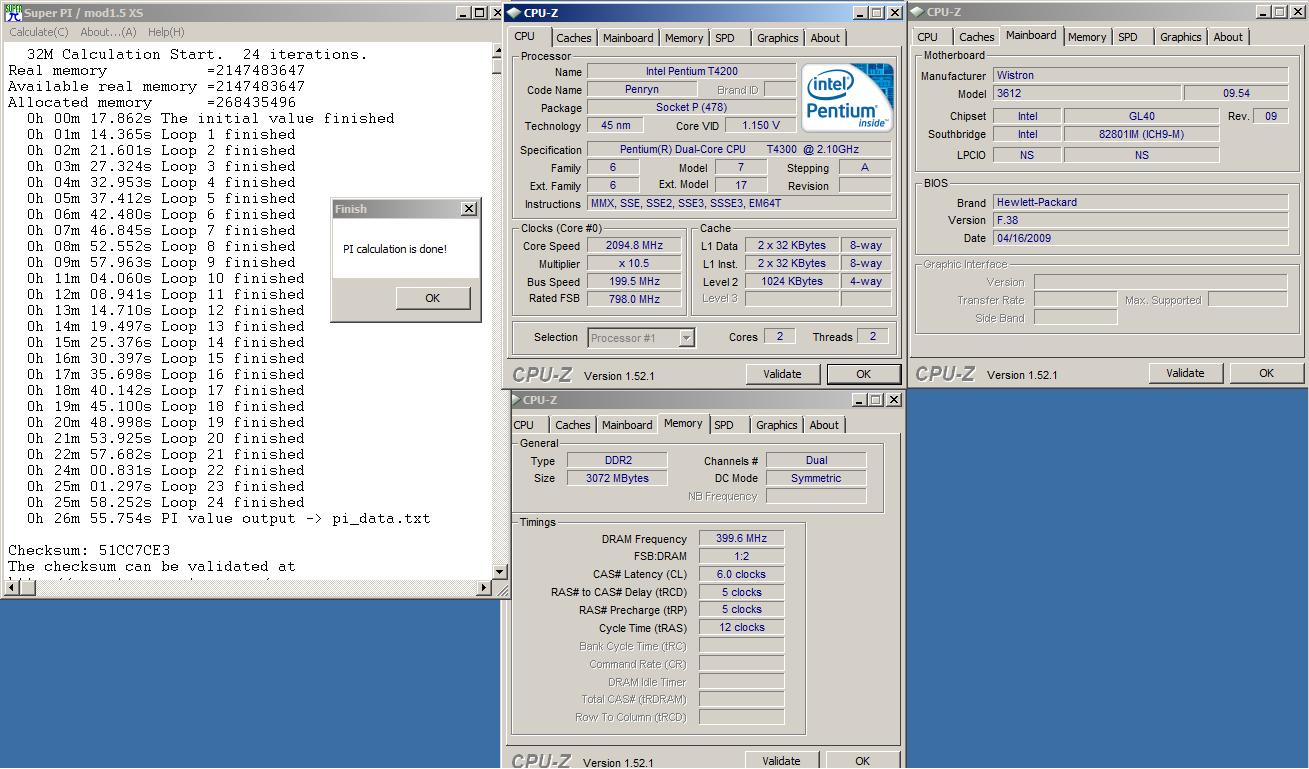Switch to SPD tab in CPU window
Viewport: 1309px width, 769px height.
pos(725,38)
